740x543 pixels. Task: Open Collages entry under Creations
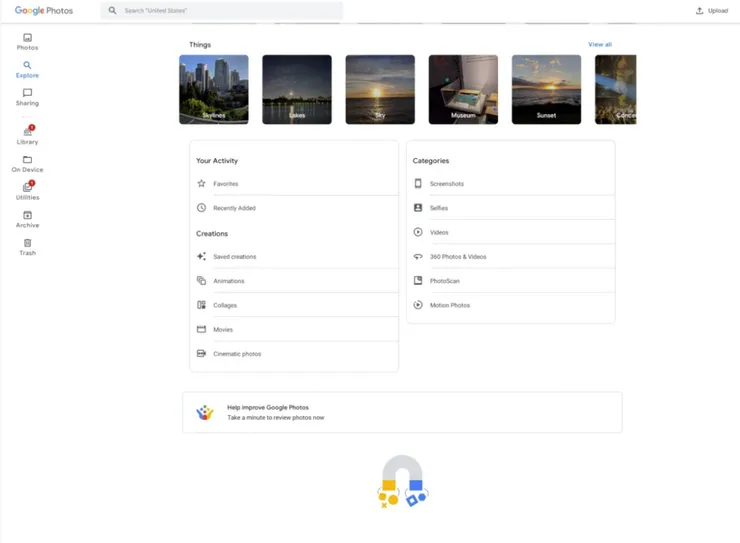(294, 305)
